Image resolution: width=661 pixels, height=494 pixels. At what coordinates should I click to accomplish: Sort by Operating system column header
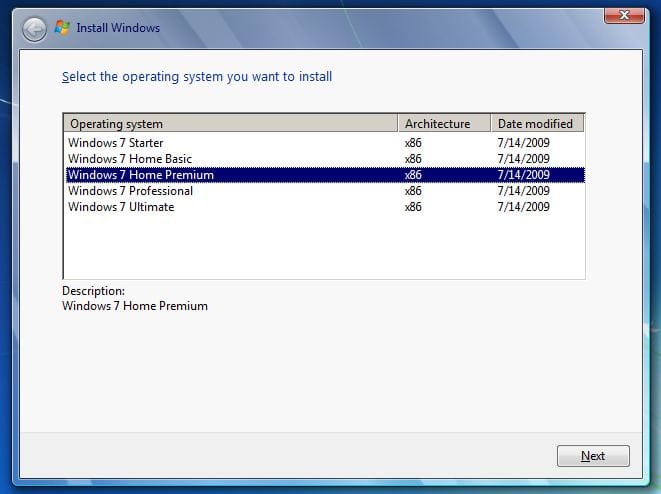230,124
